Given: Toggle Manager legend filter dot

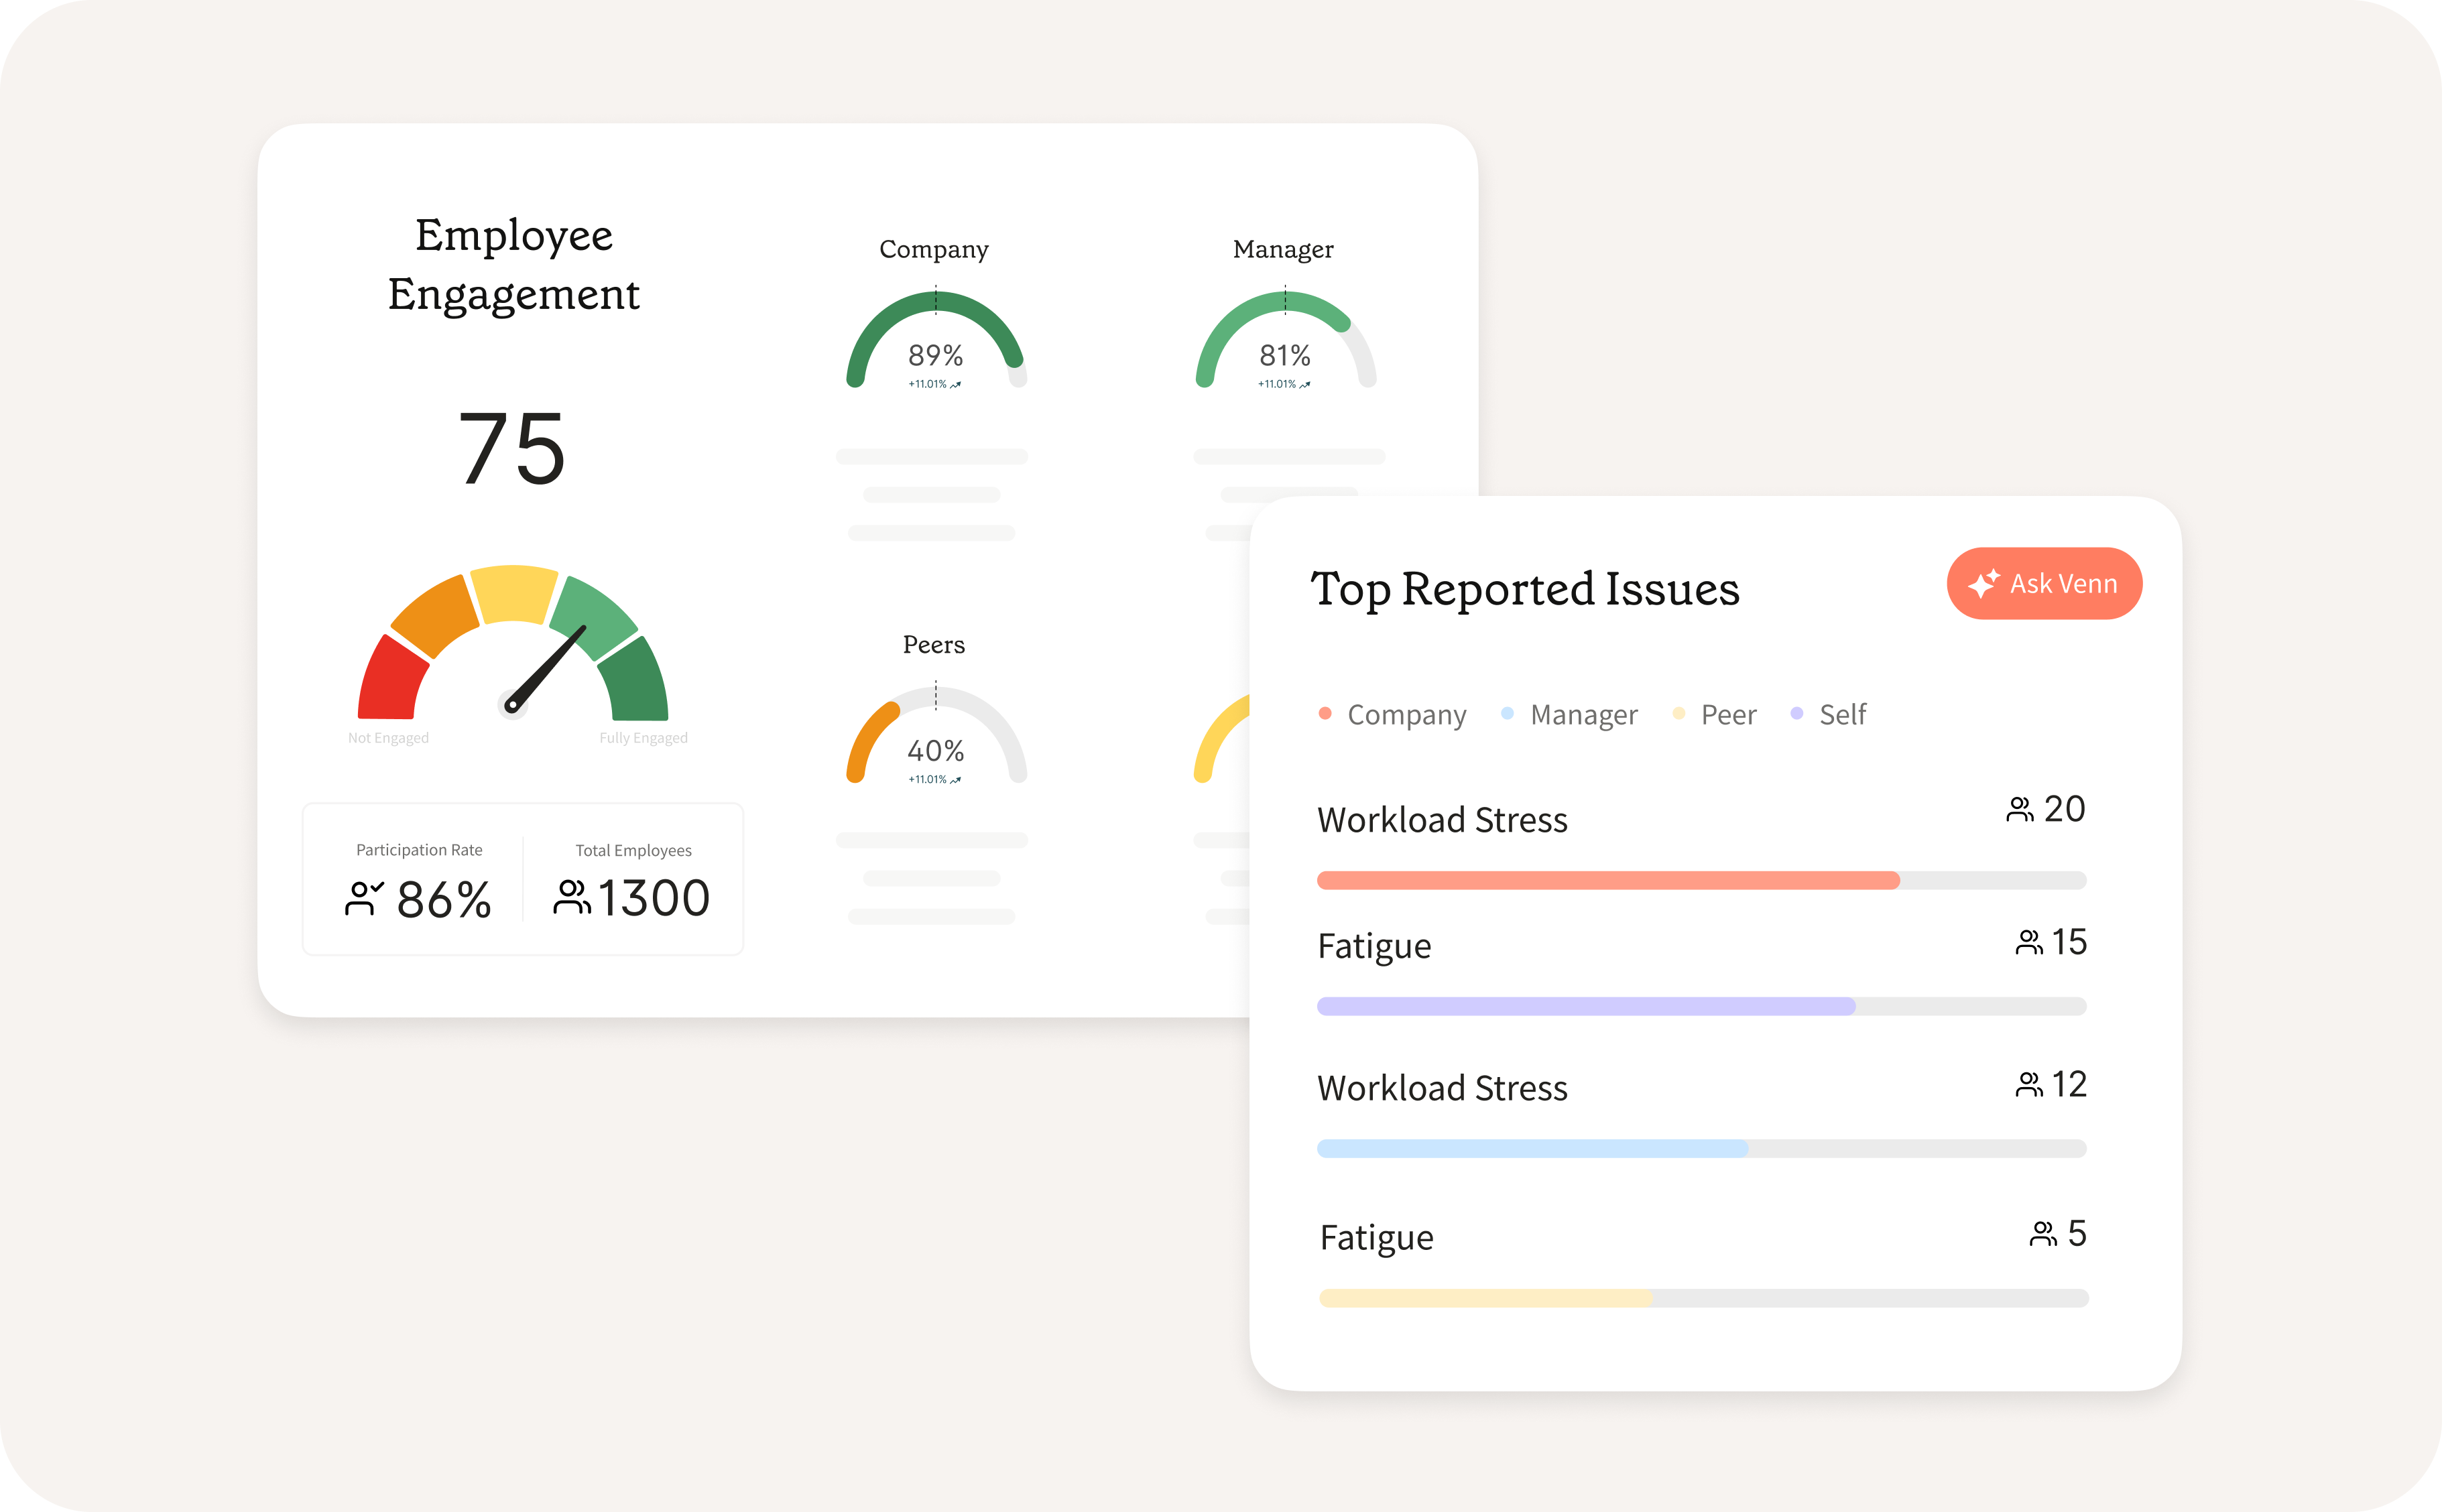Looking at the screenshot, I should coord(1507,713).
